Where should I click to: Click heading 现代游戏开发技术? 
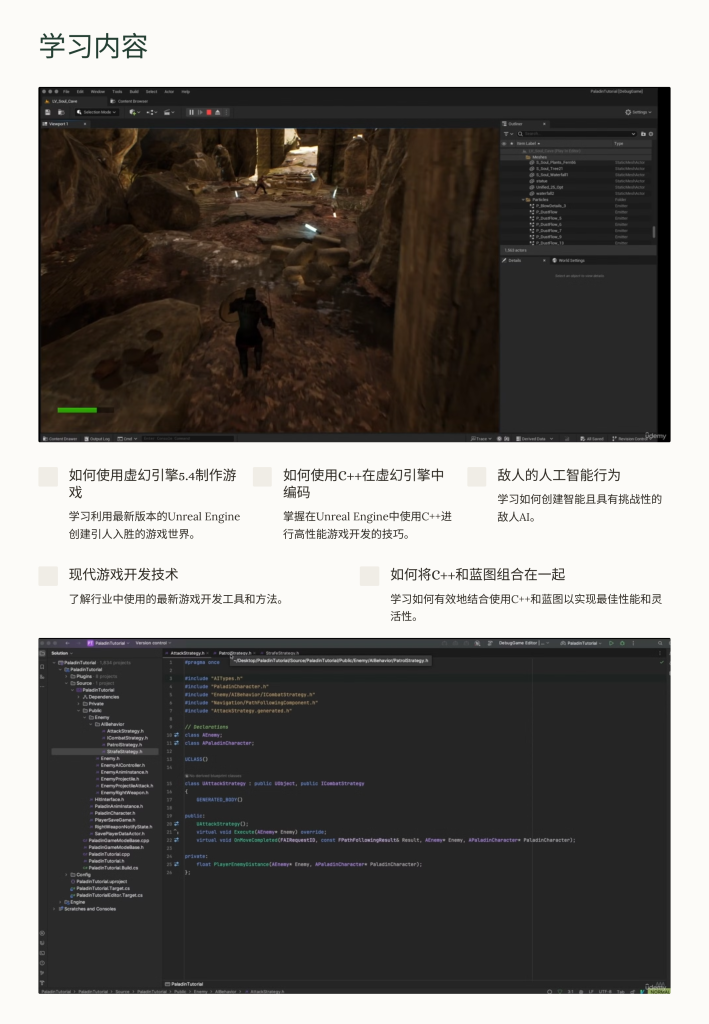coord(123,575)
